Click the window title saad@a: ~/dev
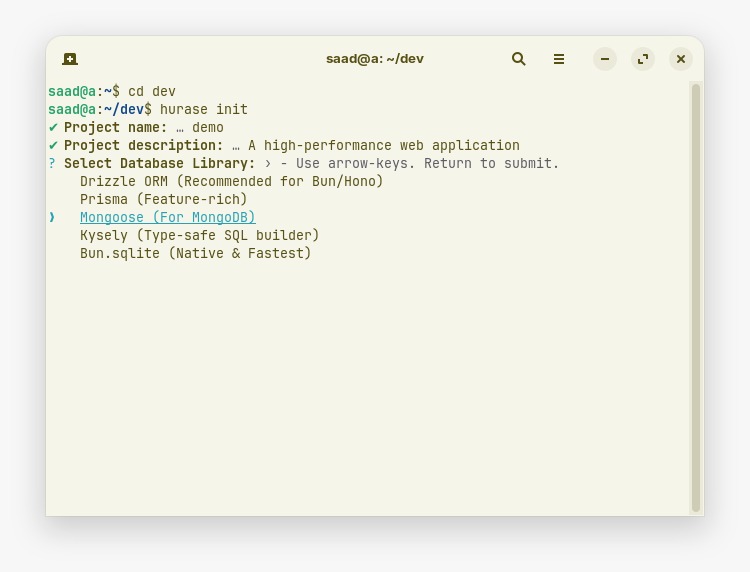The width and height of the screenshot is (750, 572). pyautogui.click(x=375, y=59)
